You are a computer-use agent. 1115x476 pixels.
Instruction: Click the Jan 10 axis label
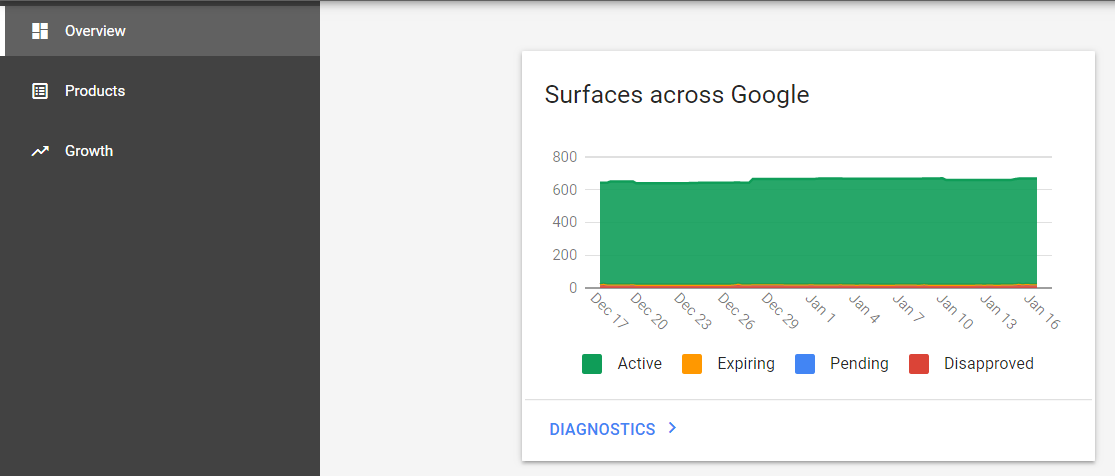pyautogui.click(x=954, y=312)
